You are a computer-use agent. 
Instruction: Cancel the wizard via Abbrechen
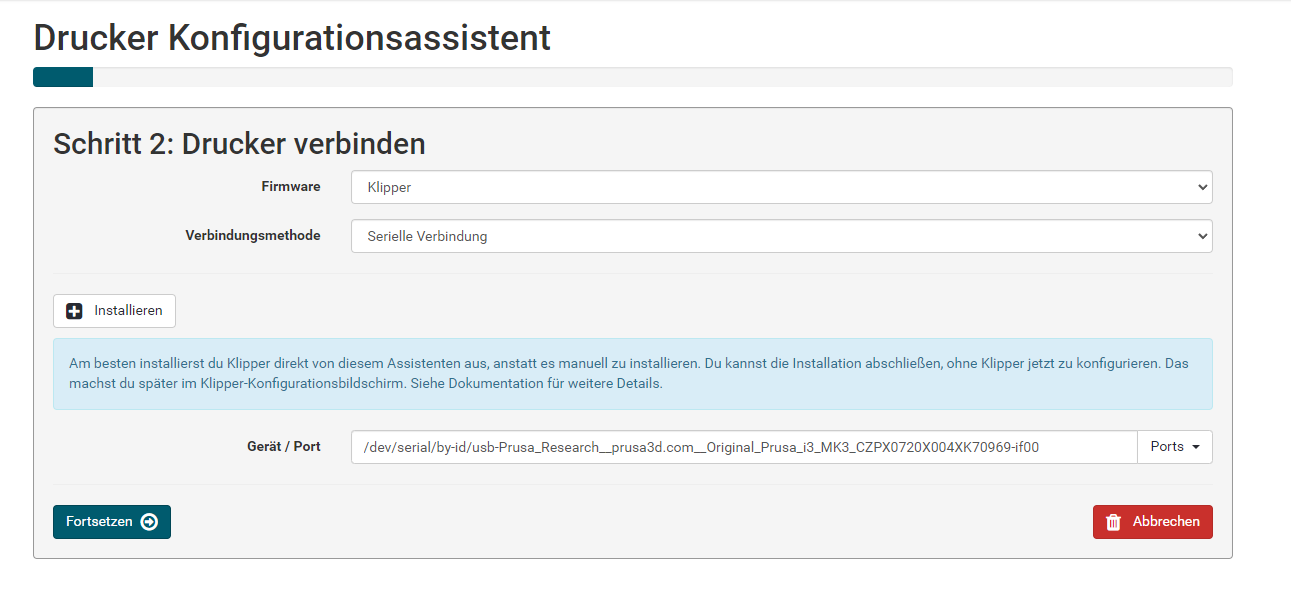tap(1153, 522)
